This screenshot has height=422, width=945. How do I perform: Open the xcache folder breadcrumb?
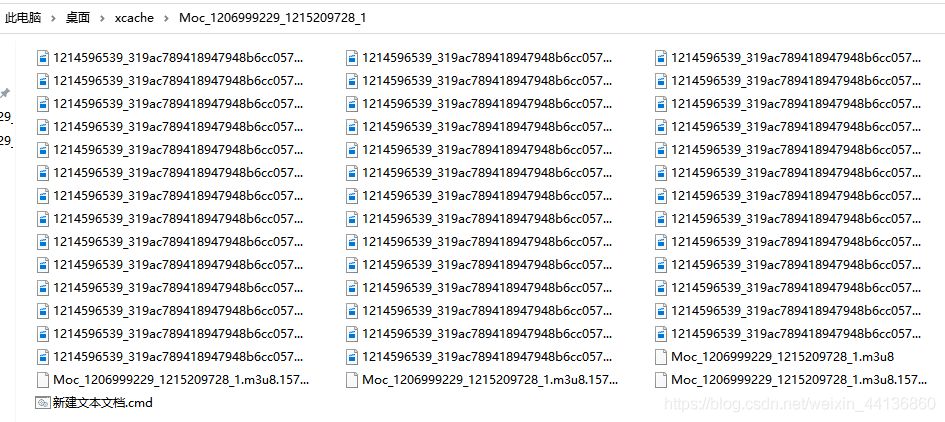[134, 18]
